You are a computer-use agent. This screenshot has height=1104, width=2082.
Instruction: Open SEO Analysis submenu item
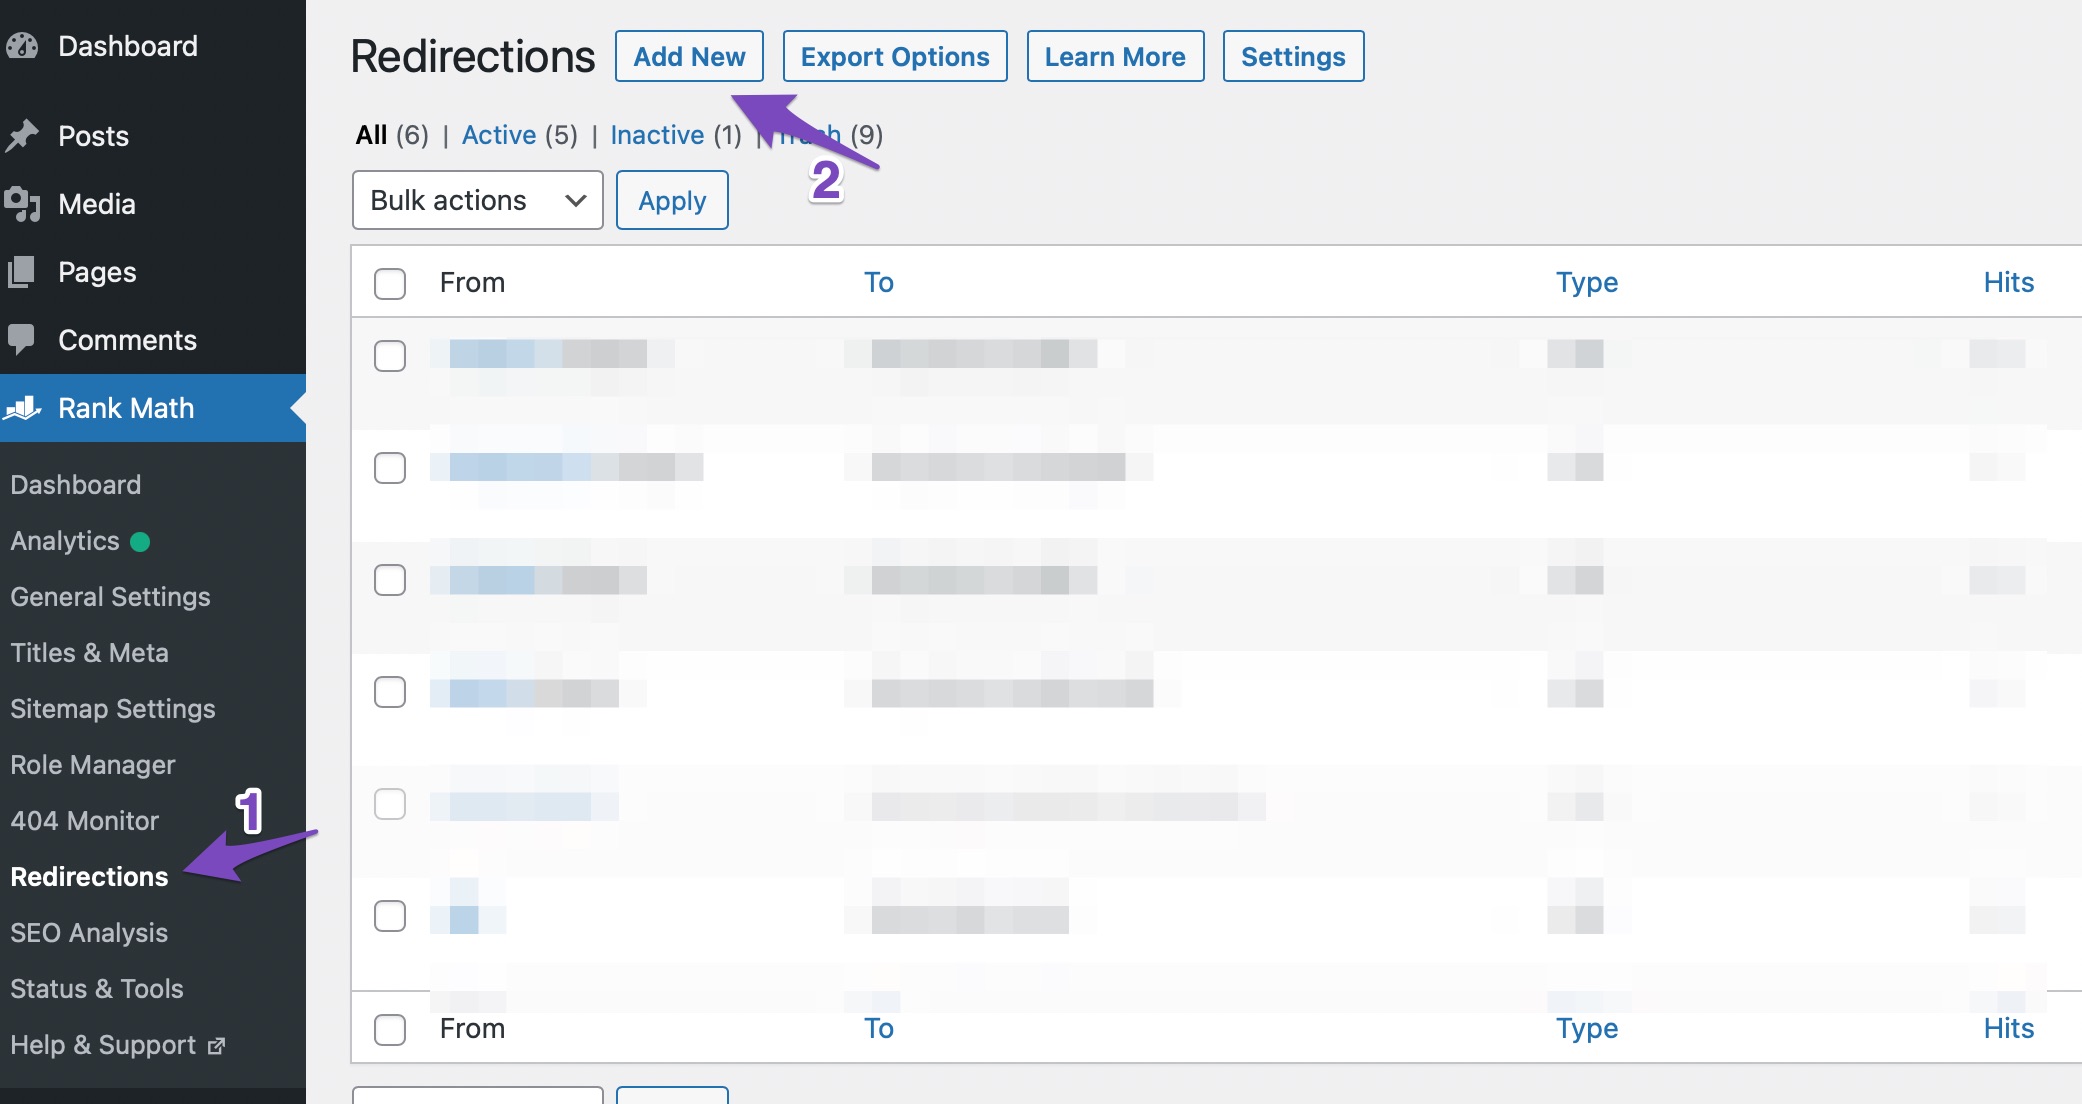89,933
